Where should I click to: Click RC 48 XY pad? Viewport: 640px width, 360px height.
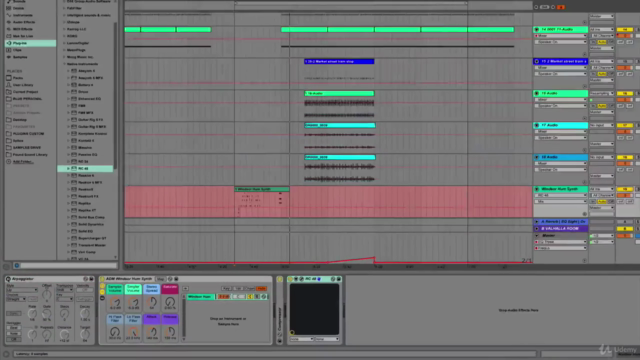tap(314, 309)
